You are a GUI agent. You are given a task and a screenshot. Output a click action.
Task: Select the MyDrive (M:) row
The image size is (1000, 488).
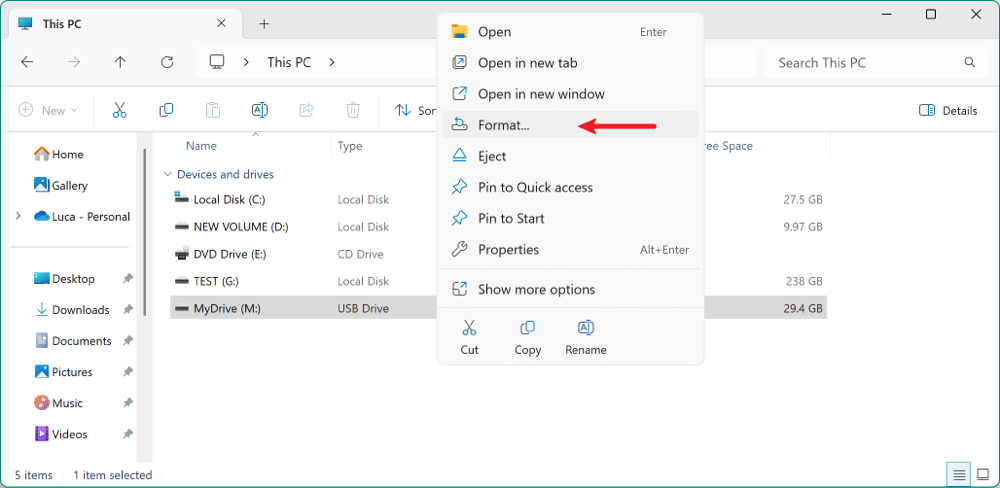[498, 309]
